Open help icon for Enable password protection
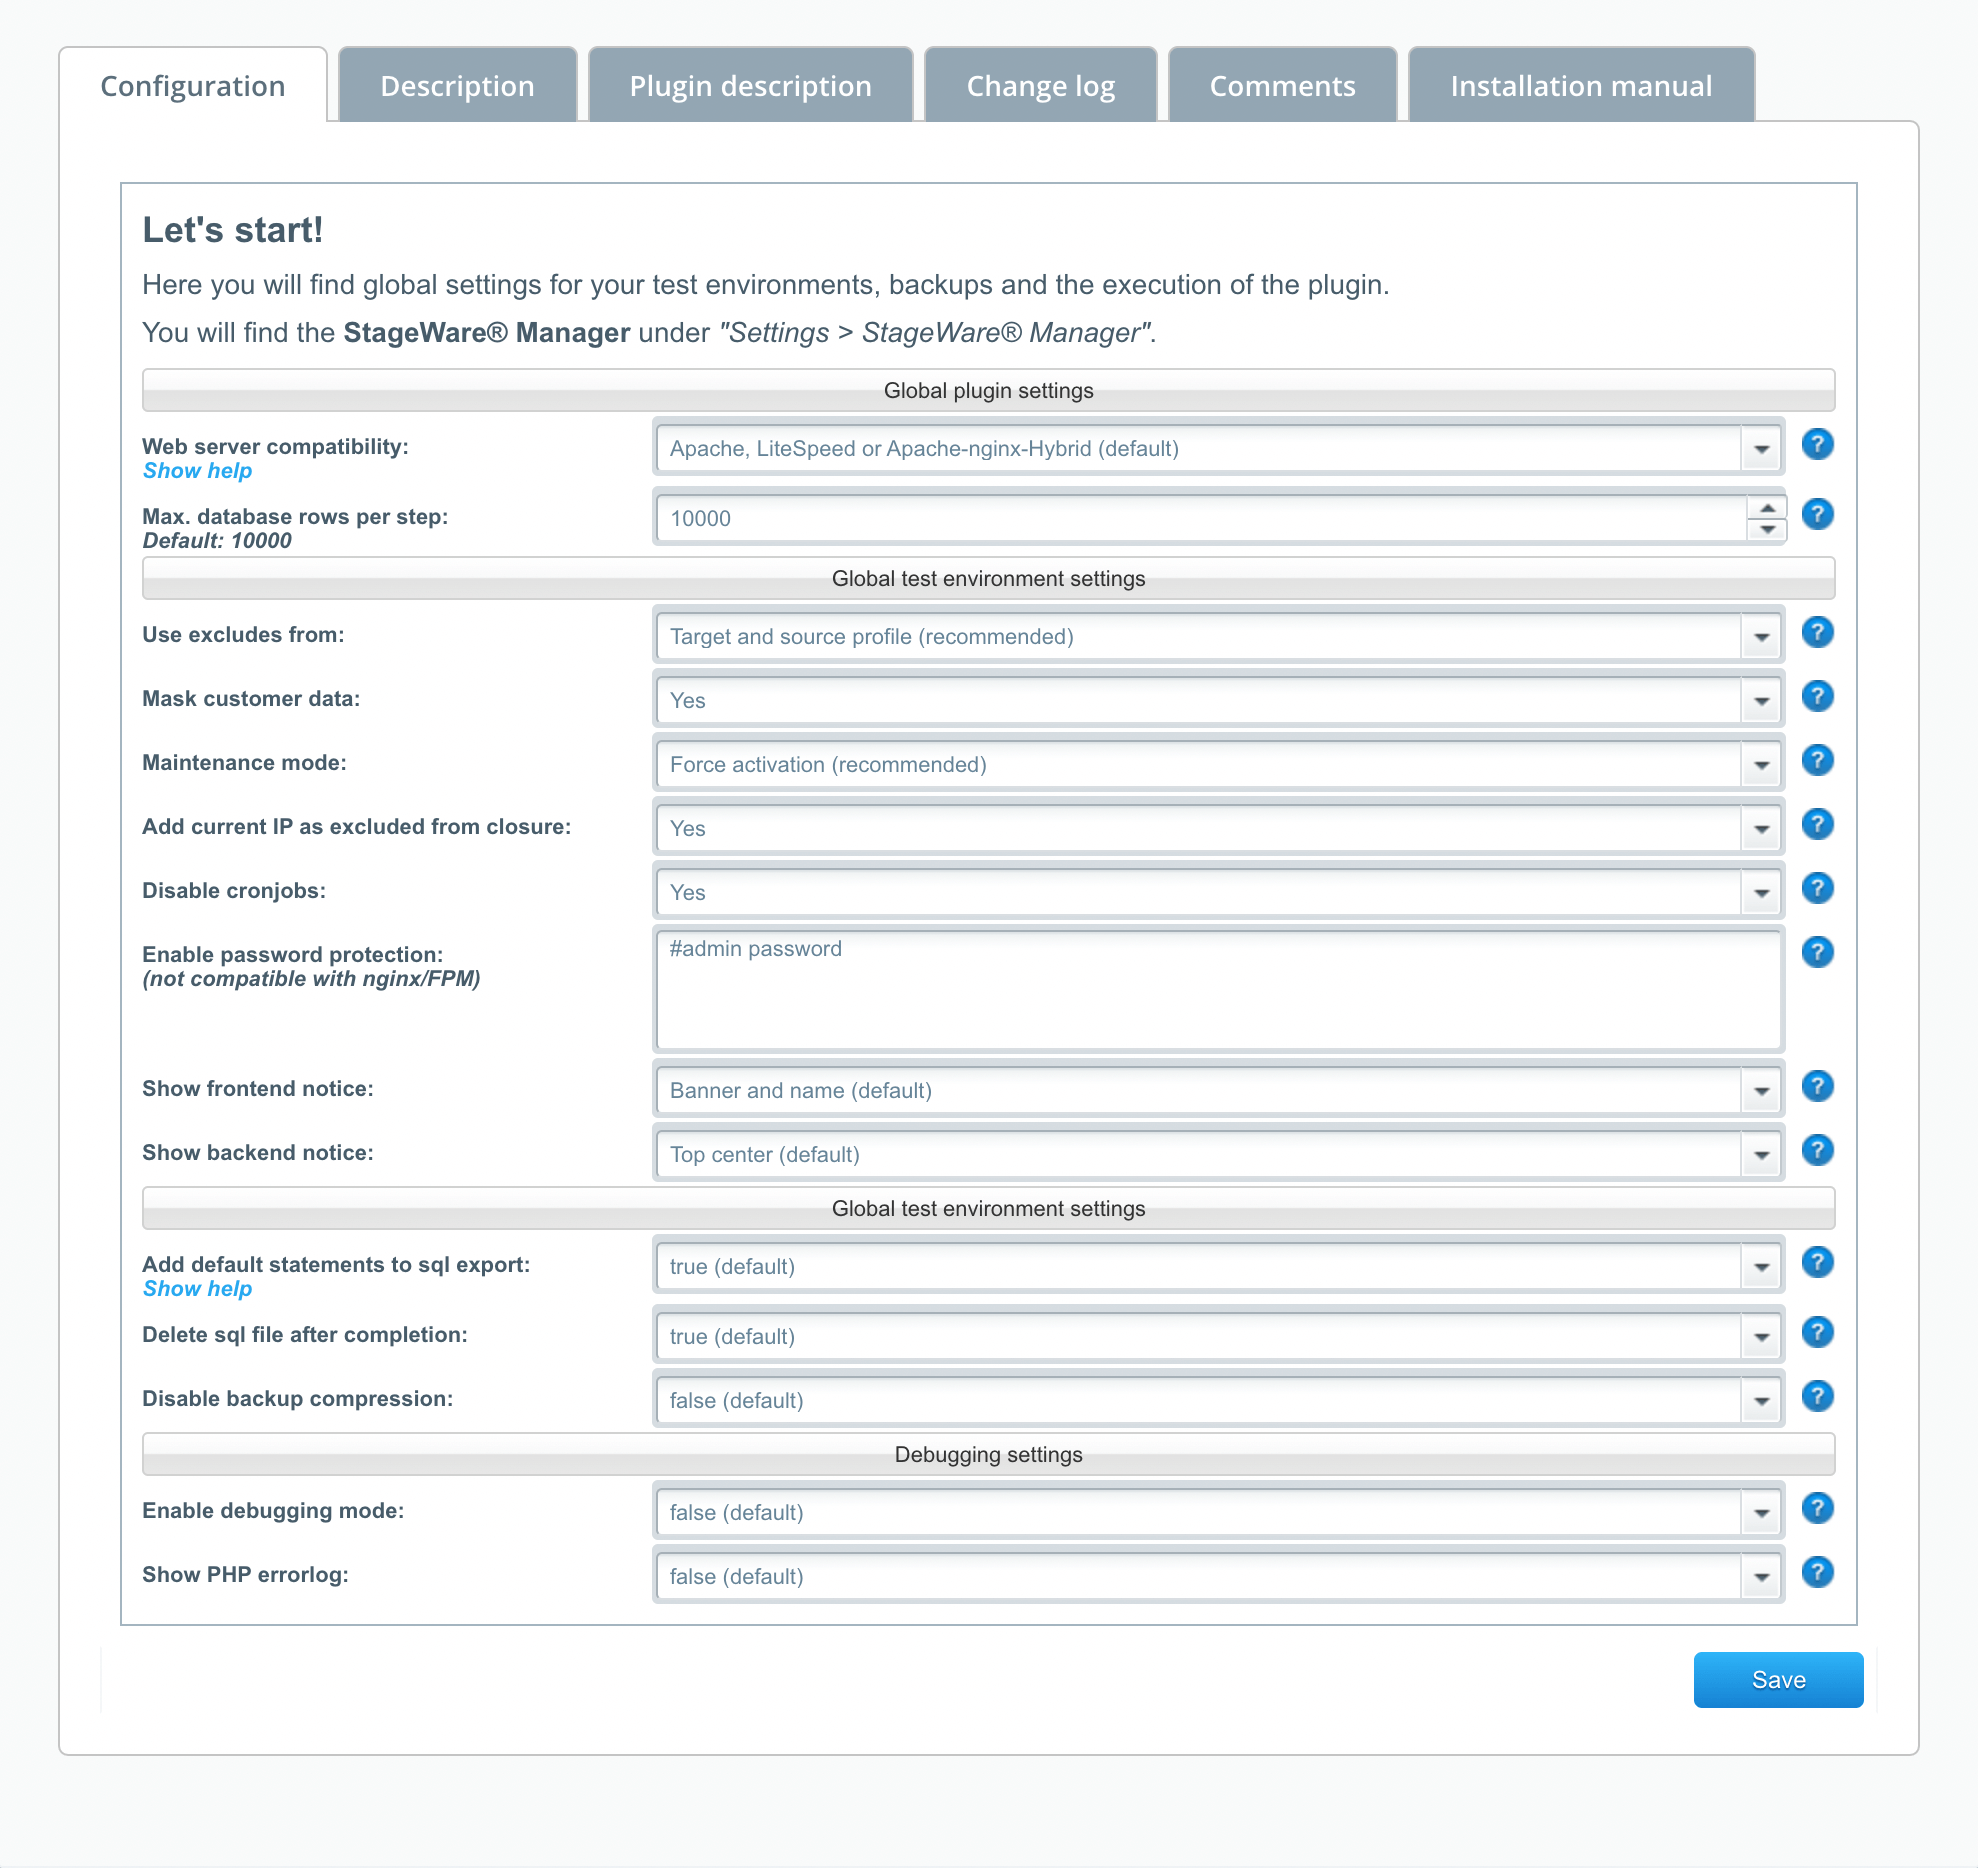 pos(1817,952)
